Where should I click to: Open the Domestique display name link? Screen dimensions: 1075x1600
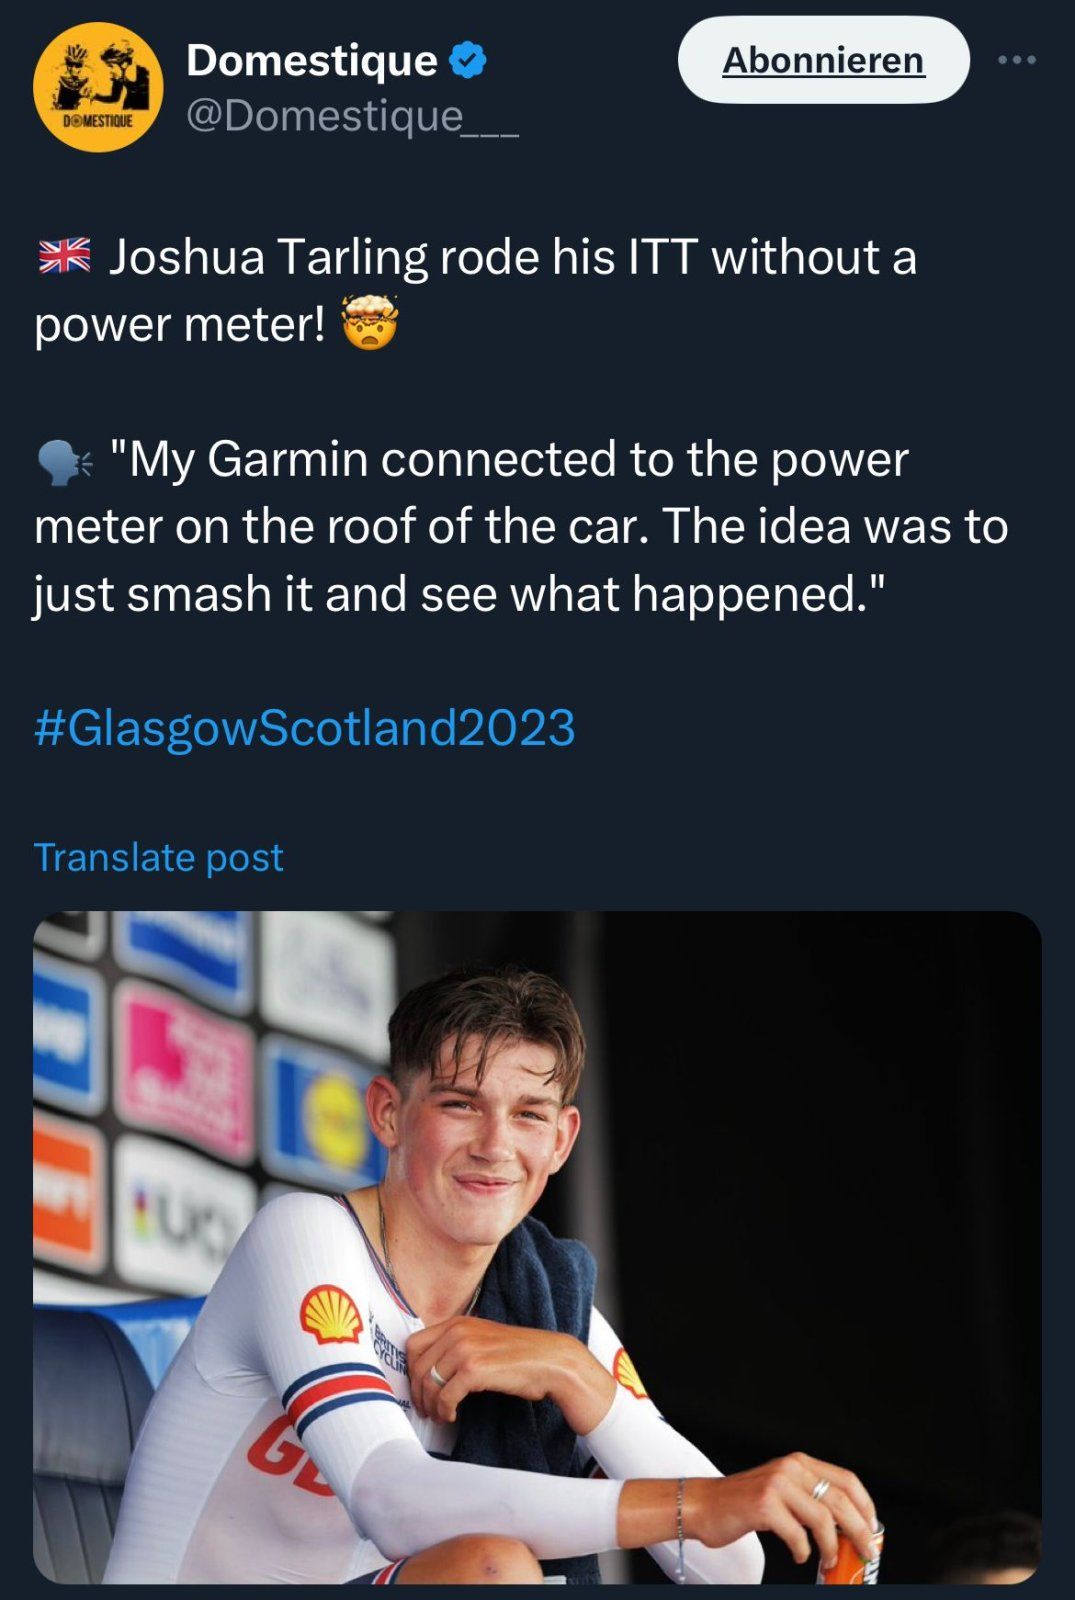(x=311, y=61)
